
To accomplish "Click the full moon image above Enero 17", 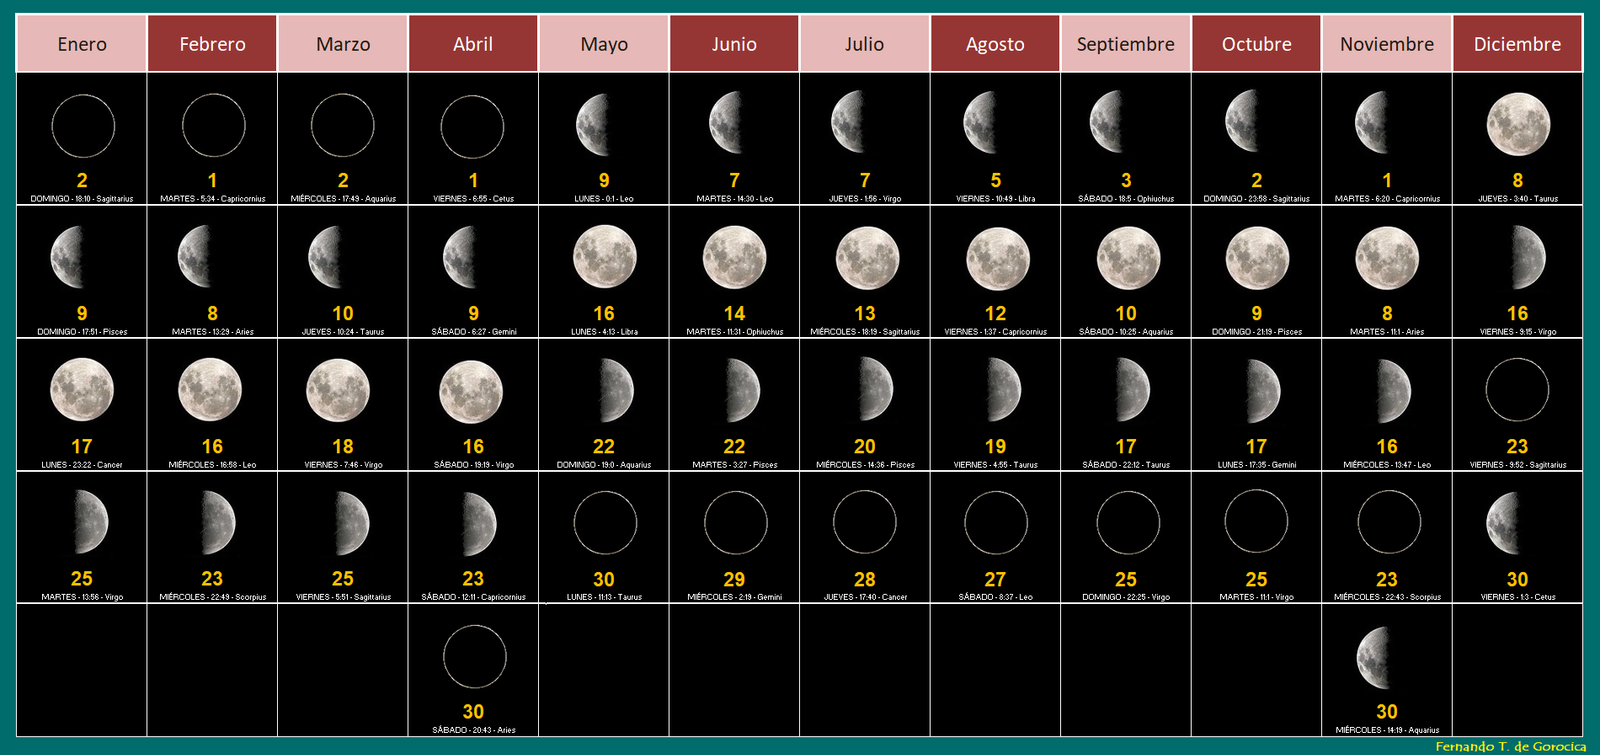I will 82,391.
